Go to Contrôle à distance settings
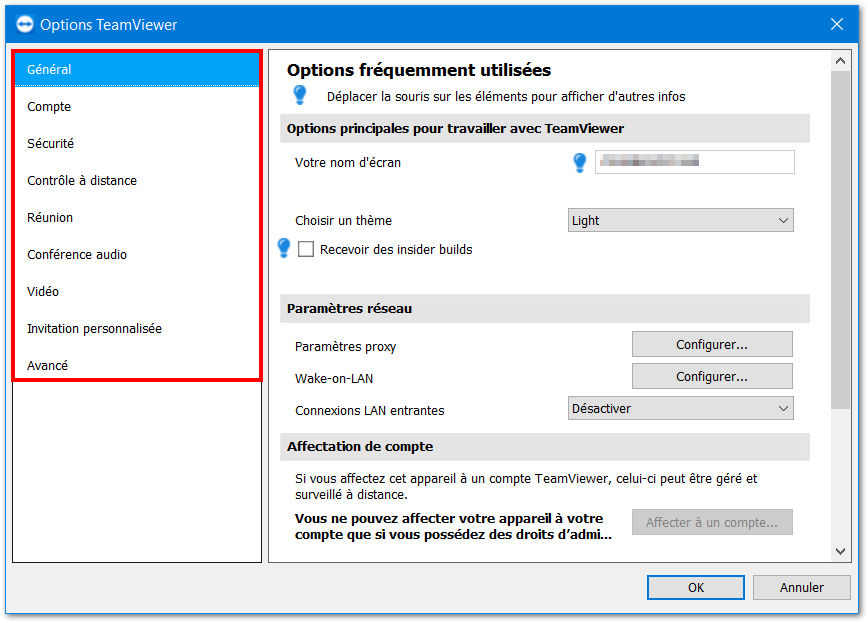 (137, 181)
